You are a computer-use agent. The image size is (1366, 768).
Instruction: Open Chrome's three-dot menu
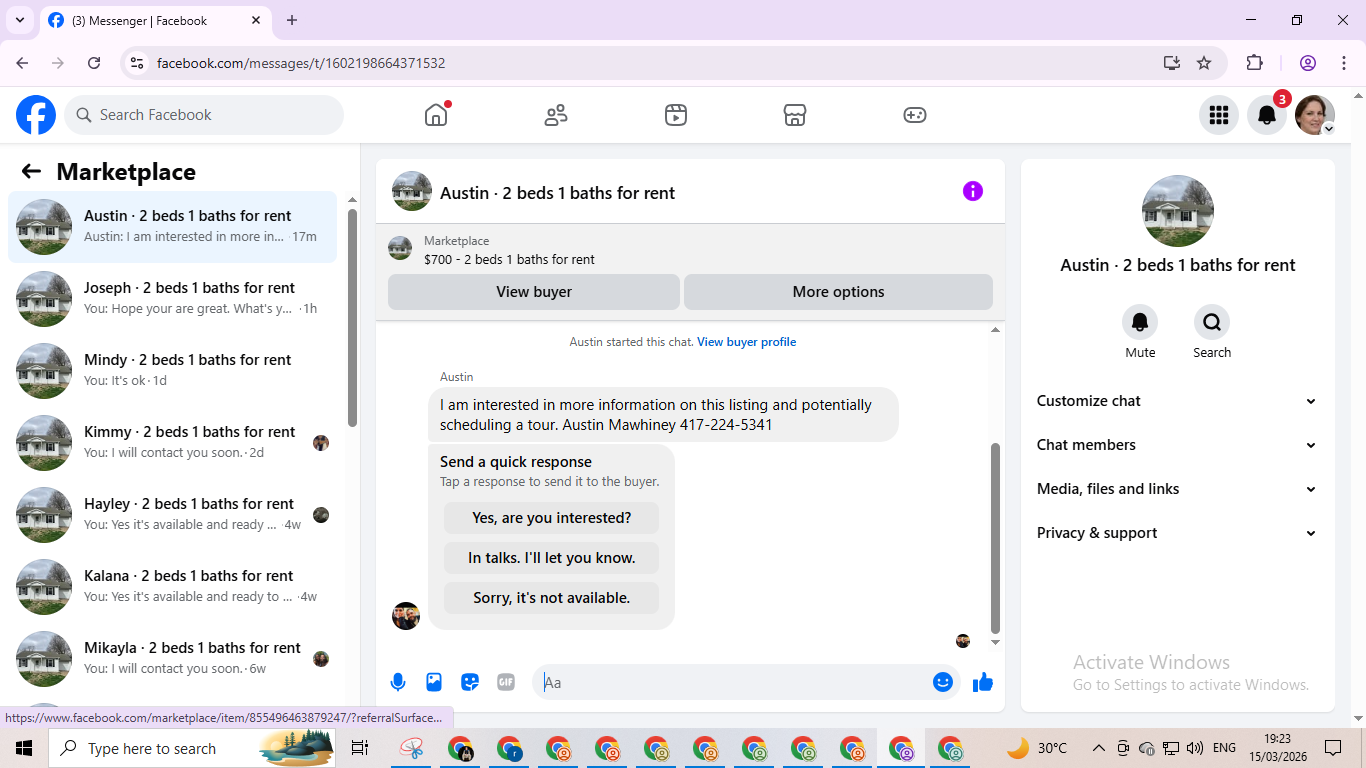click(1342, 63)
